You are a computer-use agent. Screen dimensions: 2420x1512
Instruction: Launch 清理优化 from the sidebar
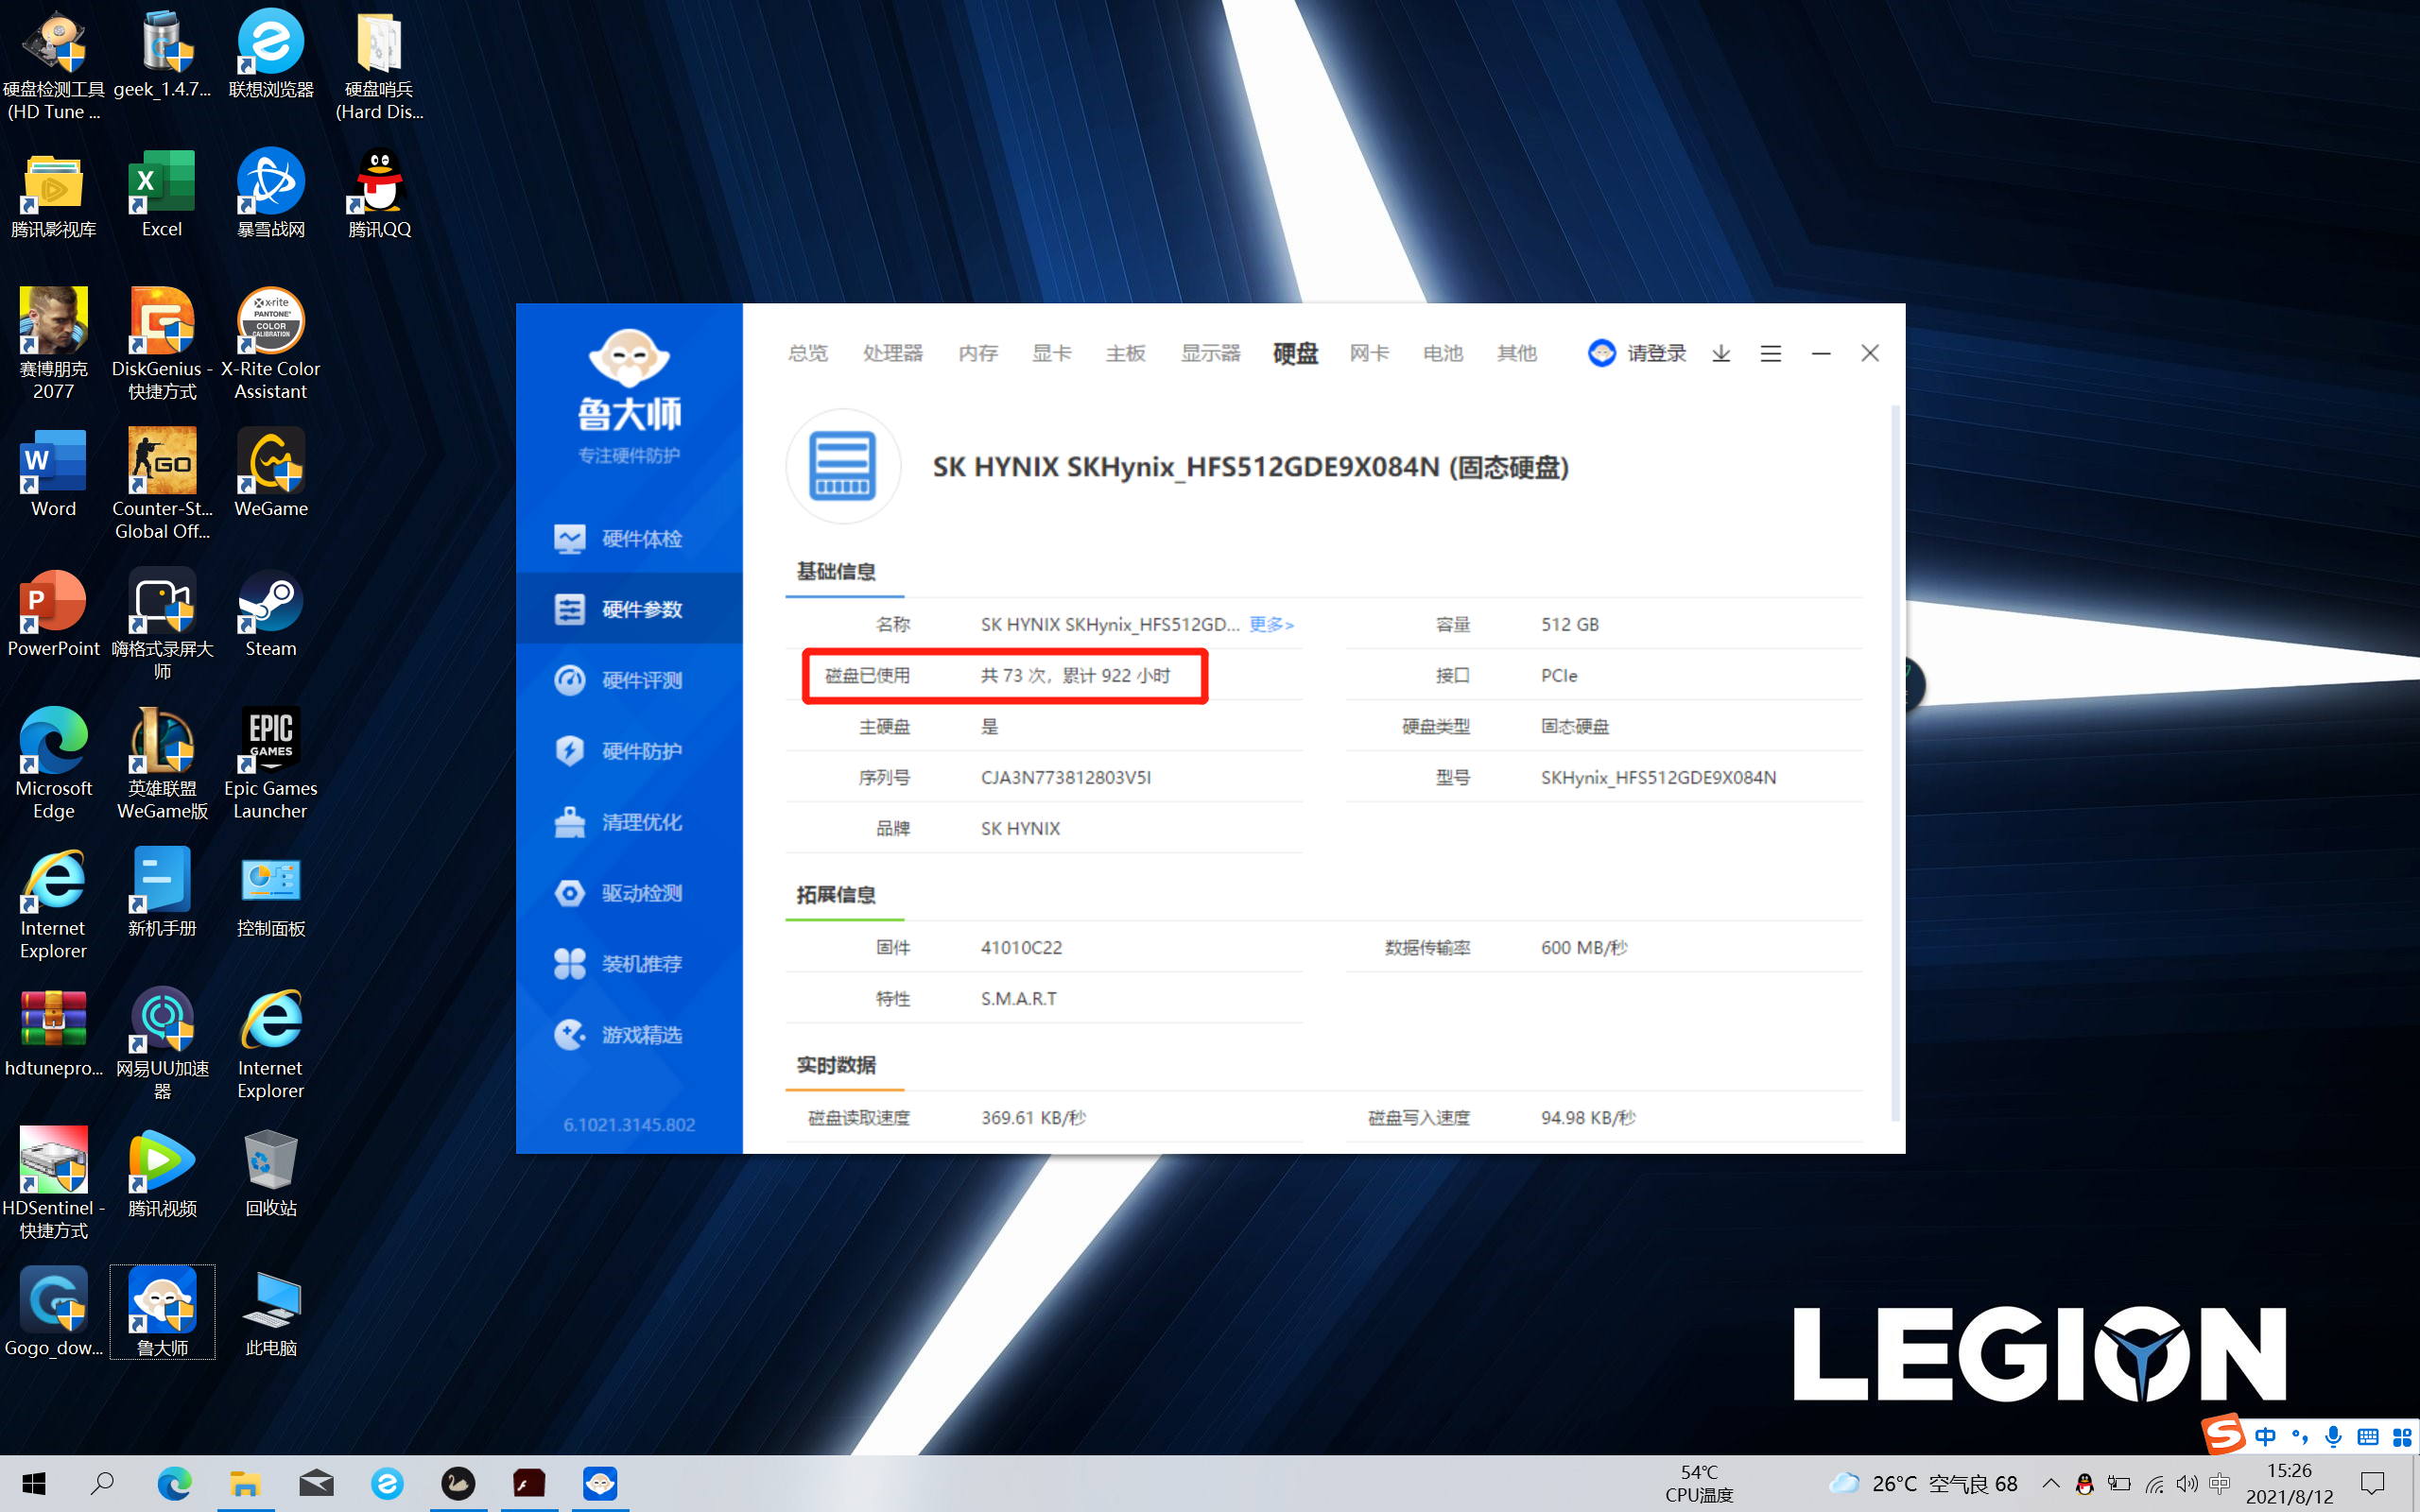tap(629, 821)
